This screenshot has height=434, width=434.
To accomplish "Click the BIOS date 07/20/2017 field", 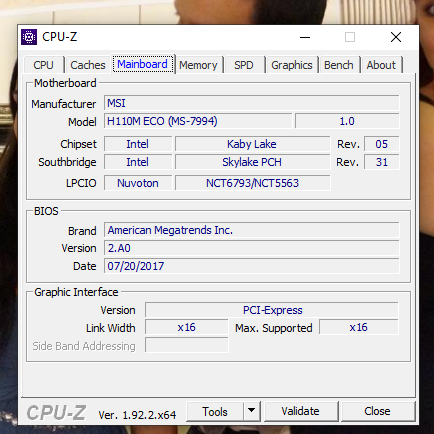I will [x=252, y=266].
